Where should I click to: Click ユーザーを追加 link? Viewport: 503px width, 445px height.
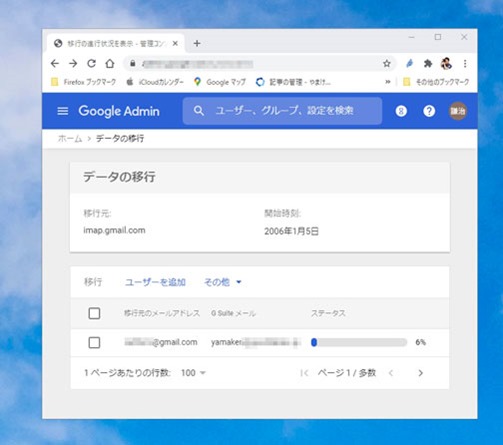(x=155, y=282)
